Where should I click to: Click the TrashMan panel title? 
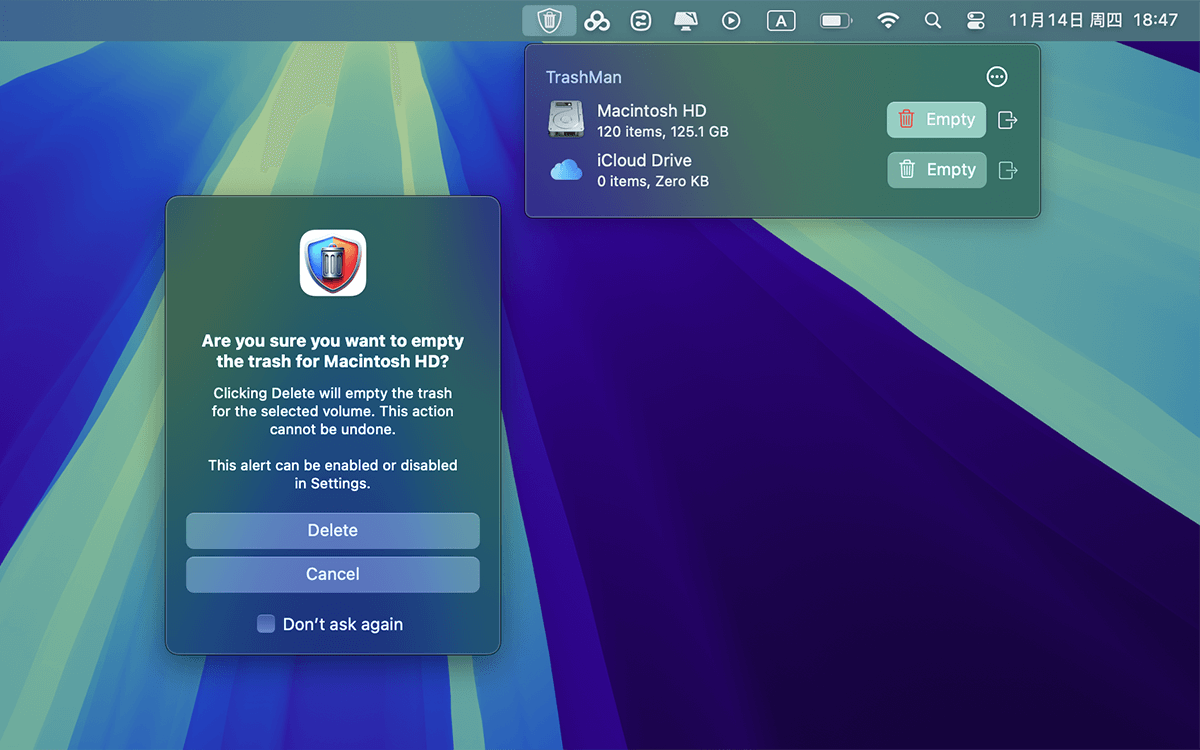(x=584, y=77)
